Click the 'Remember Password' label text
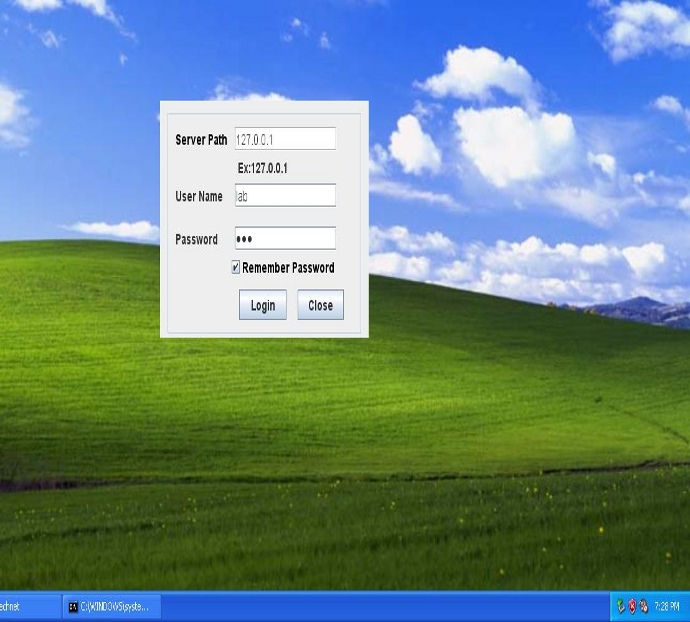This screenshot has width=690, height=622. click(x=288, y=268)
